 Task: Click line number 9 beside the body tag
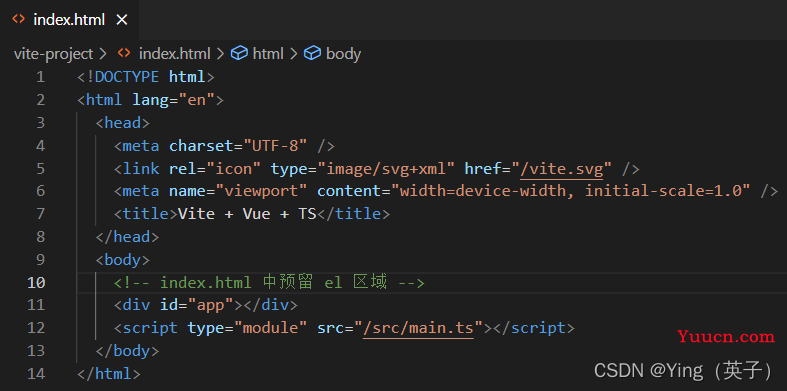coord(41,260)
